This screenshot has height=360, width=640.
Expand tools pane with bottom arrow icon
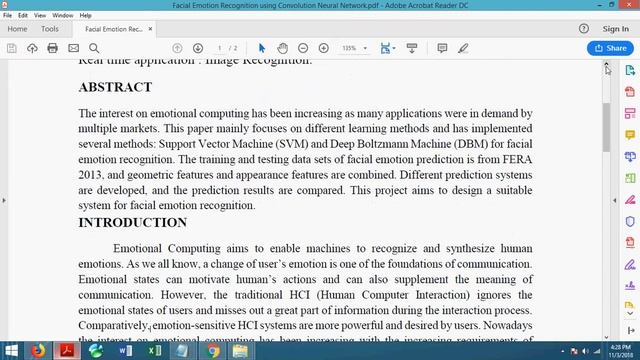(631, 330)
